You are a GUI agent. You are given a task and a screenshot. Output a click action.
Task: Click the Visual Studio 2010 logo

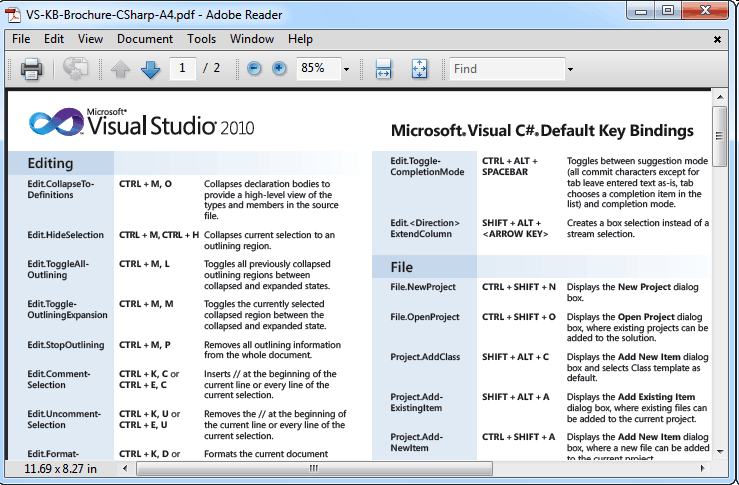click(141, 122)
